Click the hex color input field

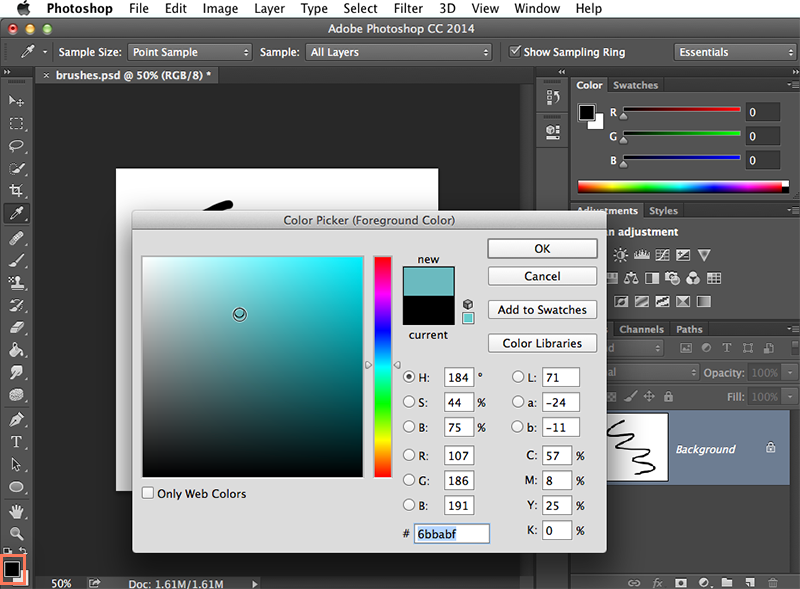point(451,533)
